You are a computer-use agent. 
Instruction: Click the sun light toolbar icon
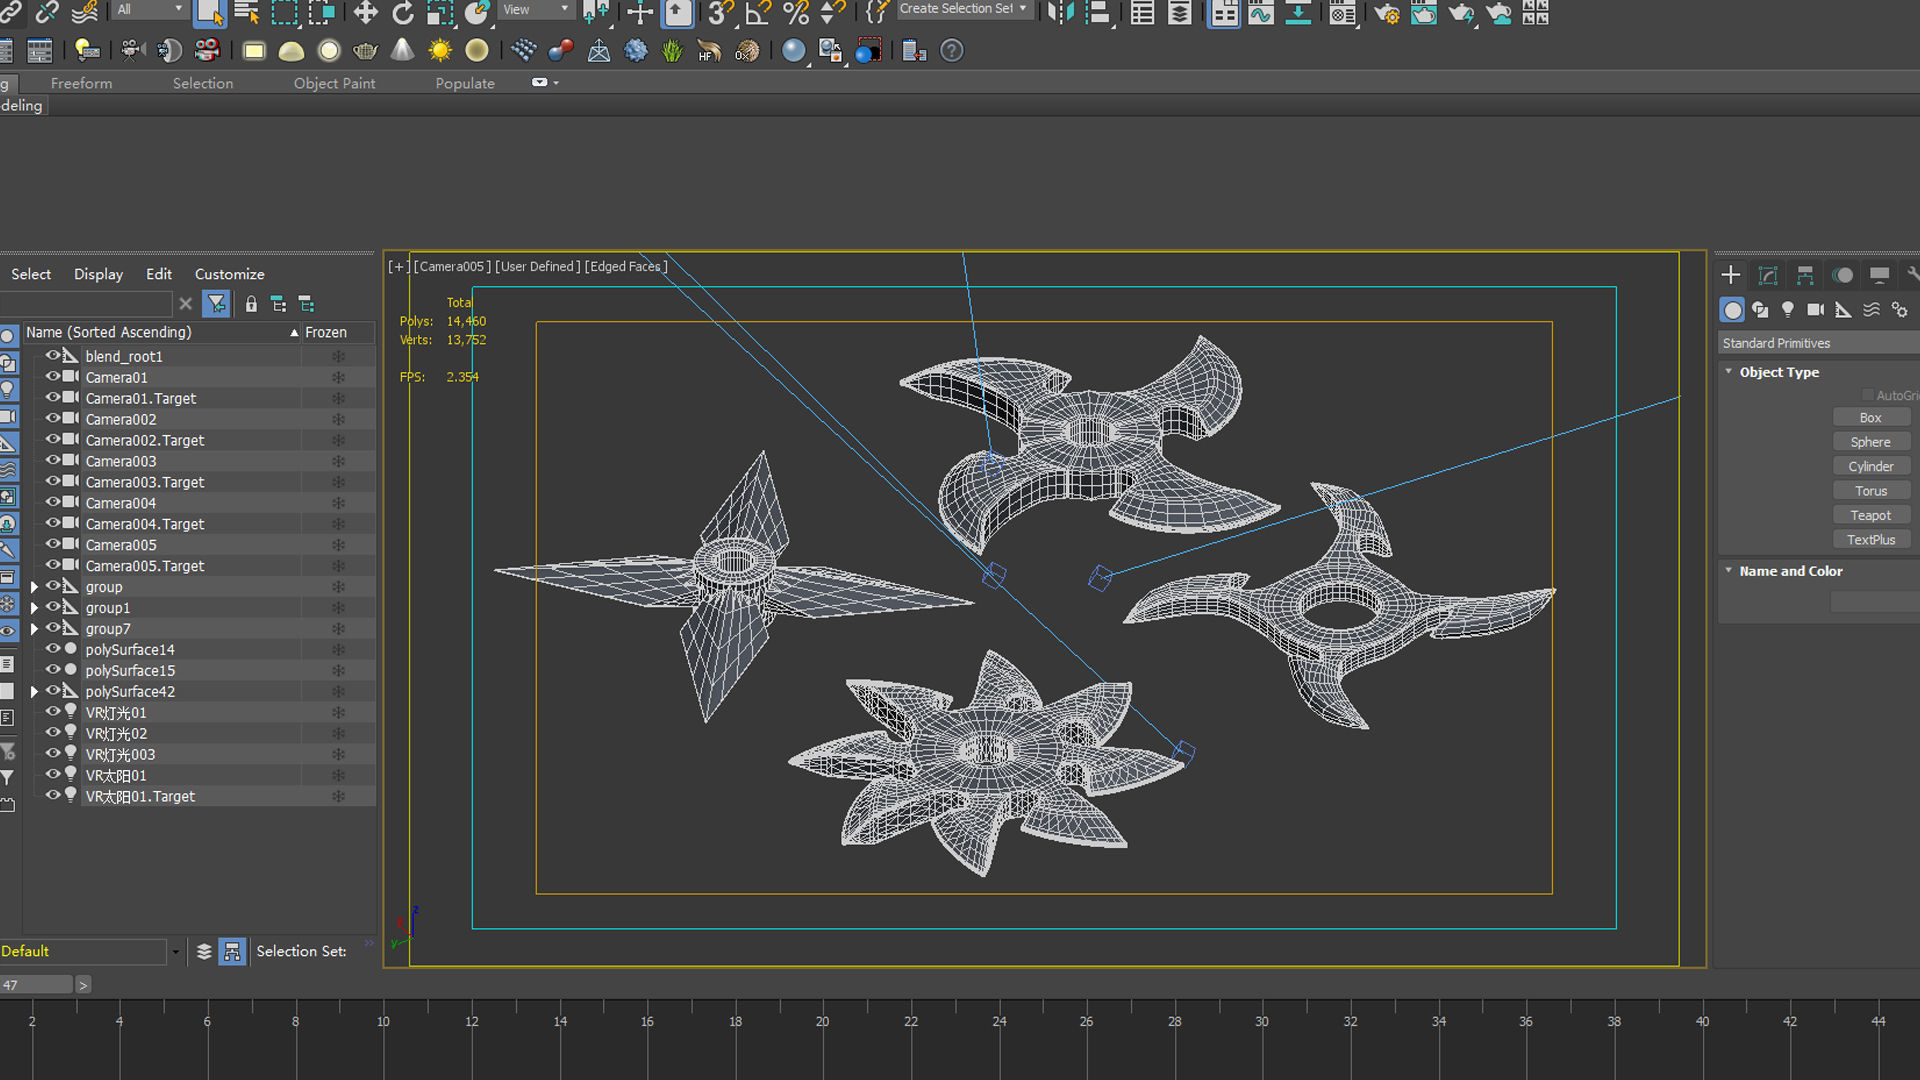439,51
